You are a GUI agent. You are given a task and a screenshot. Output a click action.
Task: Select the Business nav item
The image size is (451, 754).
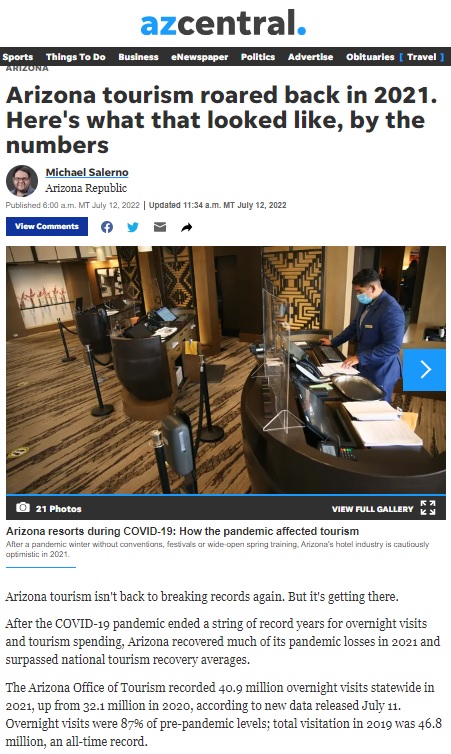138,57
